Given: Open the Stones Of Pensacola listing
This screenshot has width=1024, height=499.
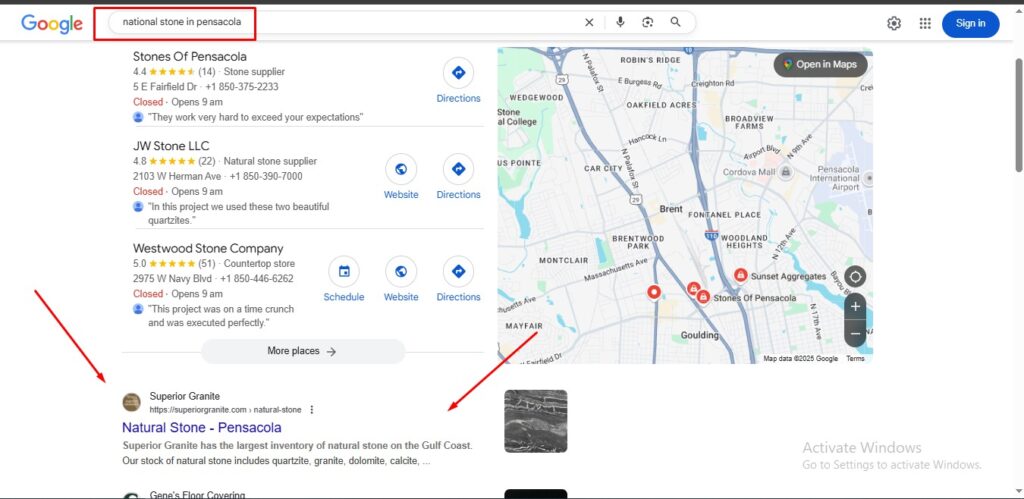Looking at the screenshot, I should click(189, 57).
